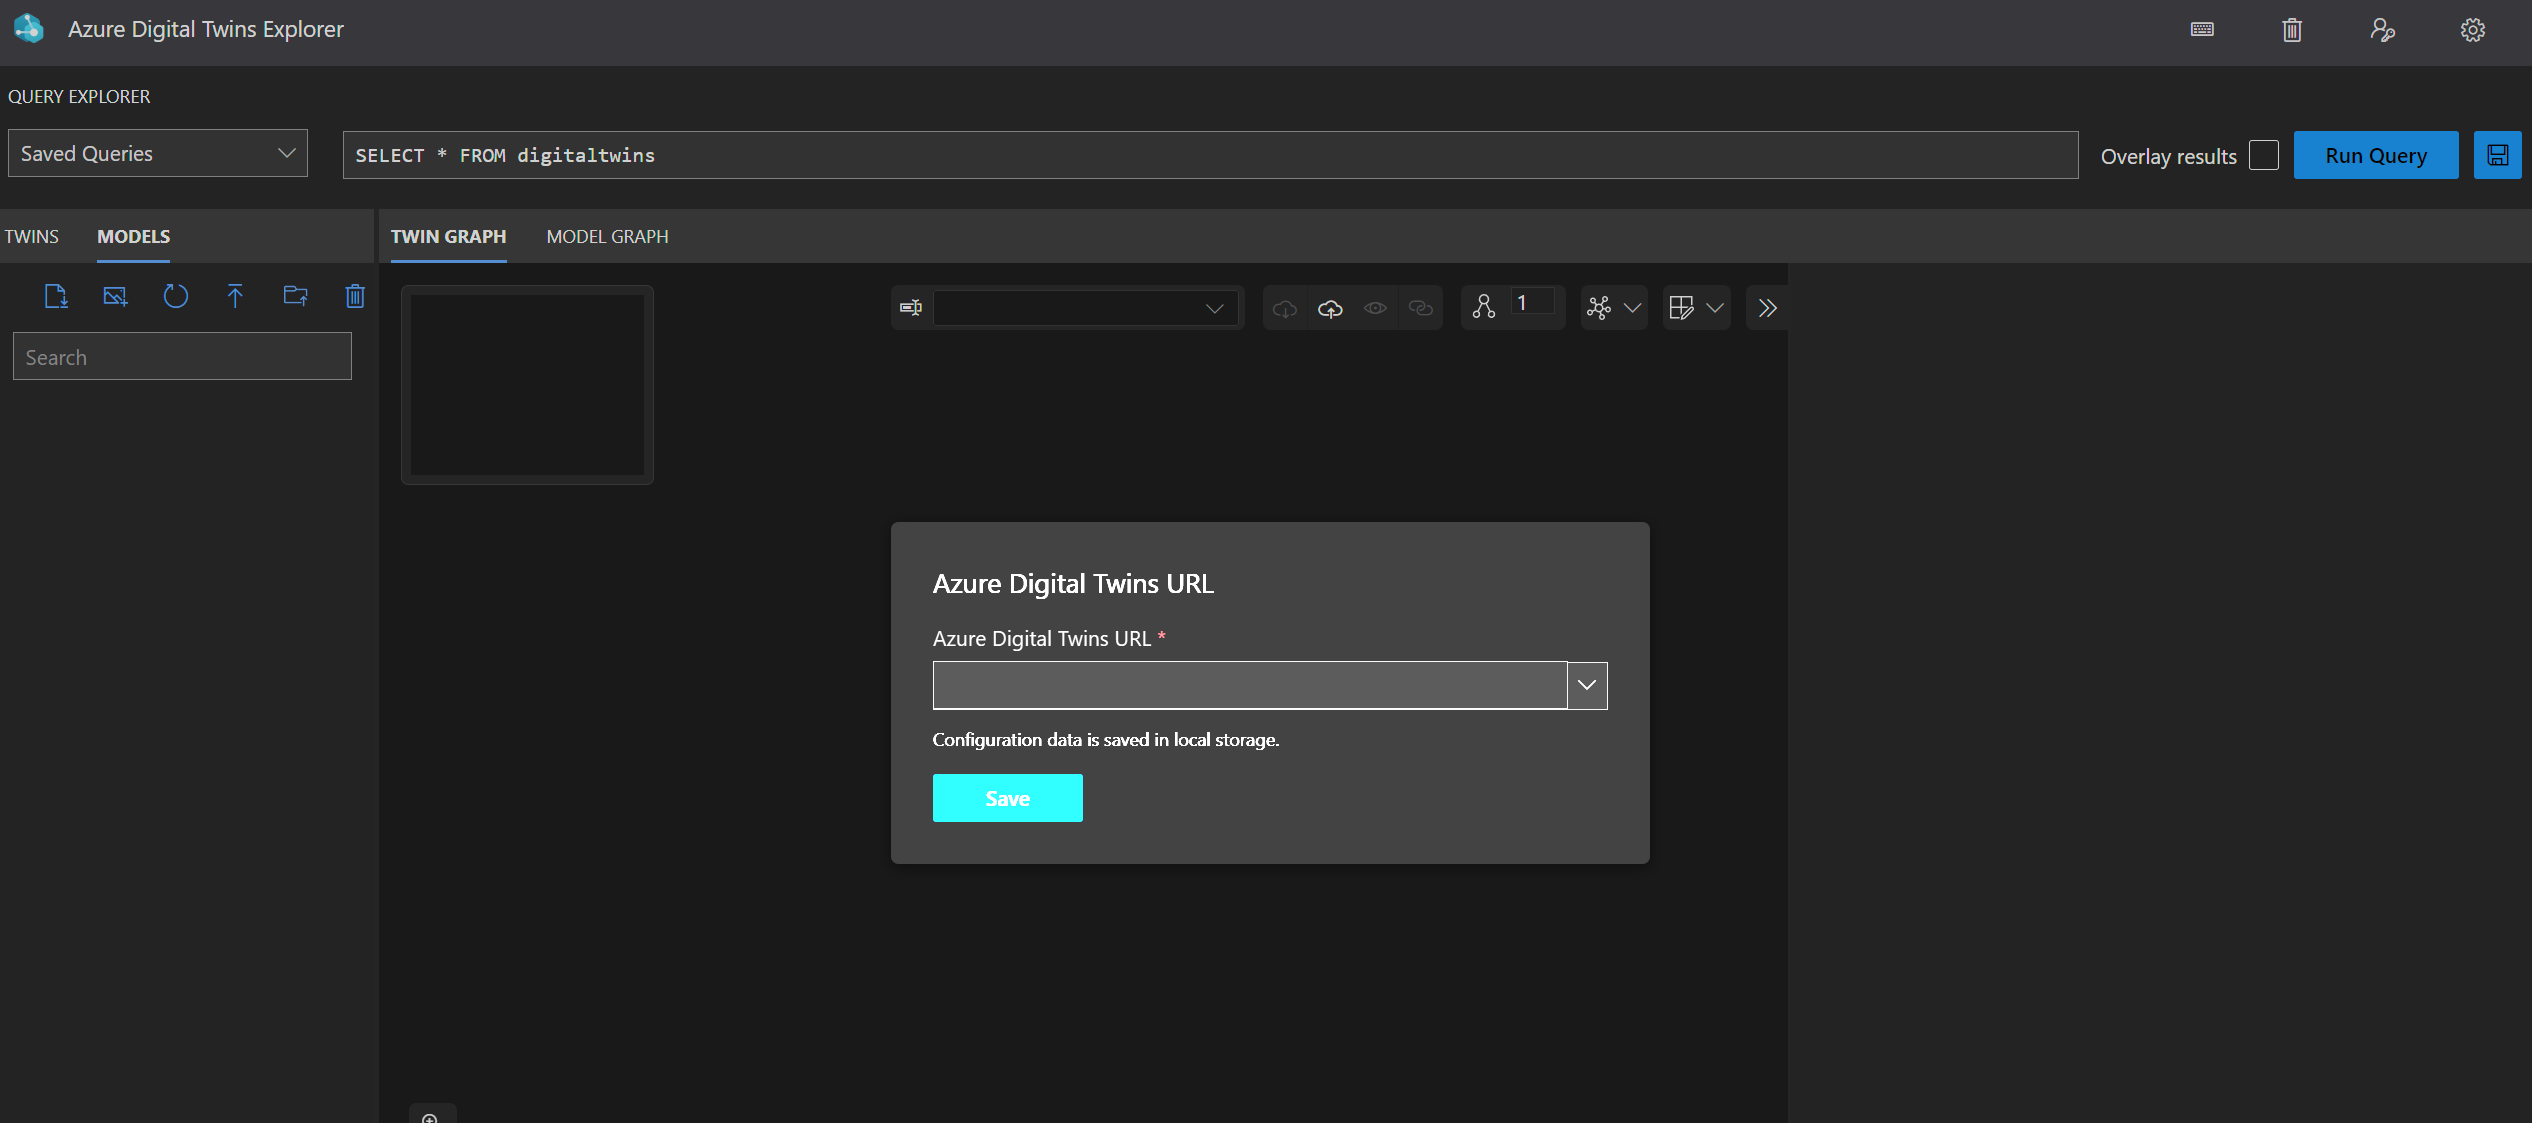Click delete all models trash icon

click(355, 296)
